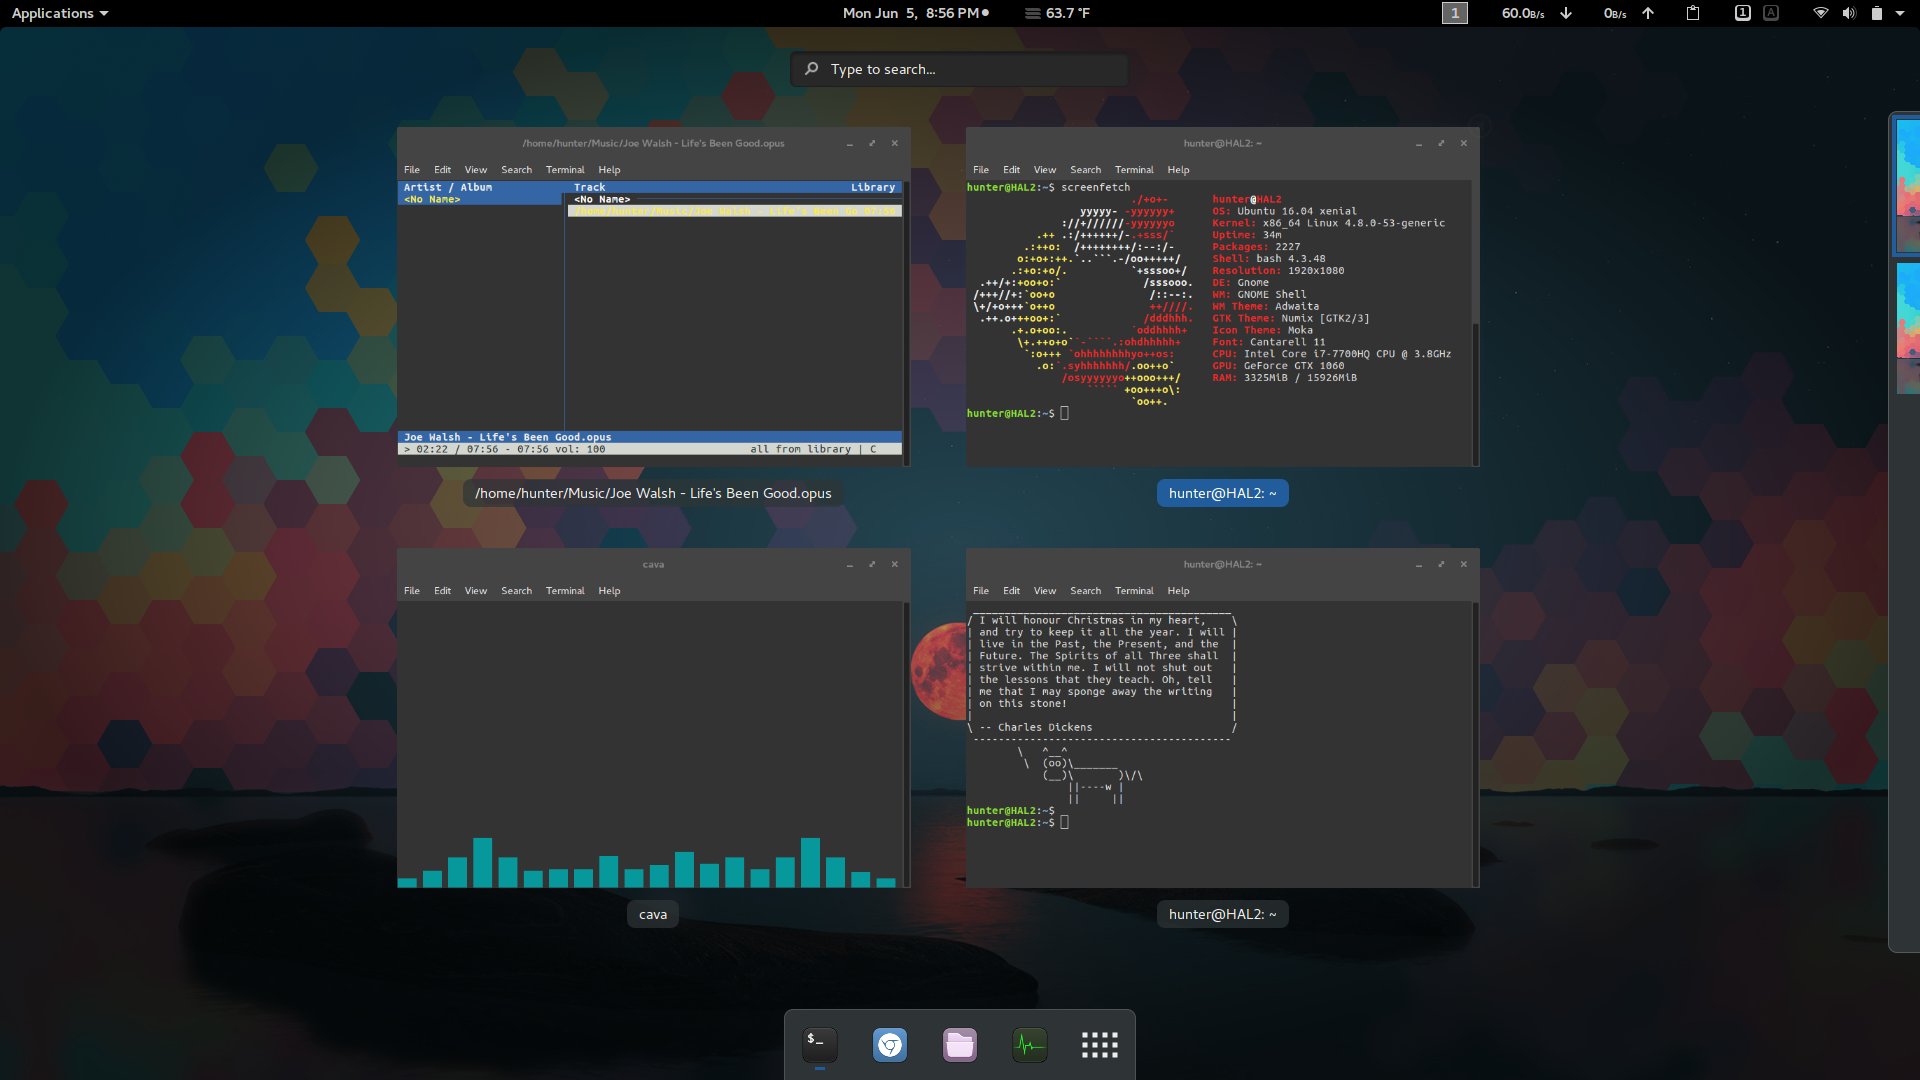Expand the system menu arrow at top right
This screenshot has height=1080, width=1920.
click(1900, 13)
